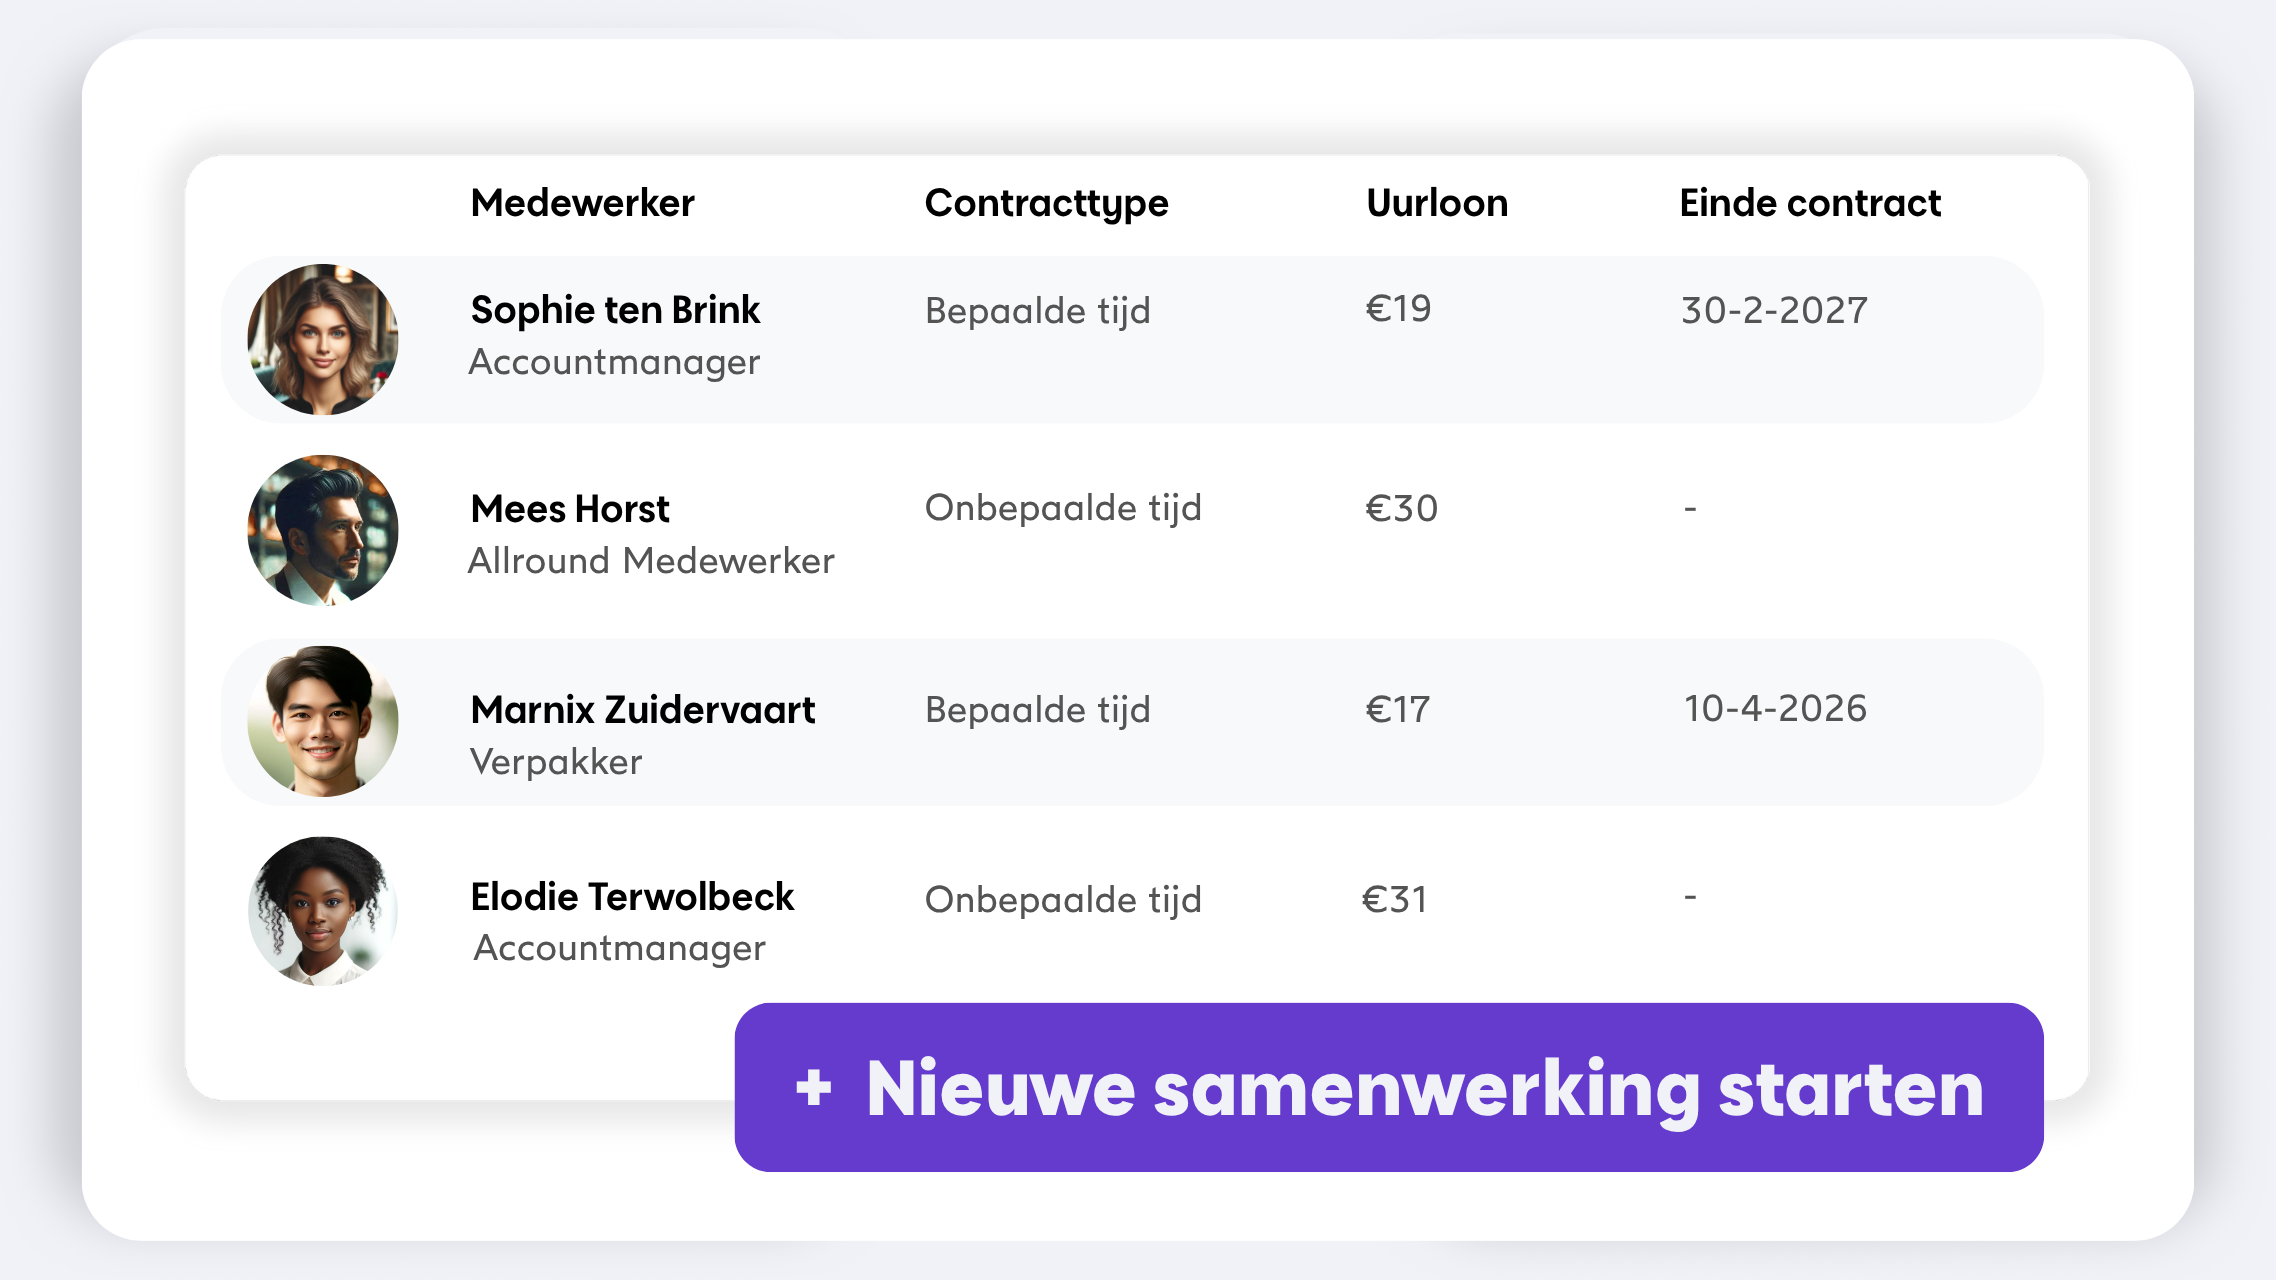The image size is (2276, 1280).
Task: Sort by the Medewerker column header
Action: point(582,203)
